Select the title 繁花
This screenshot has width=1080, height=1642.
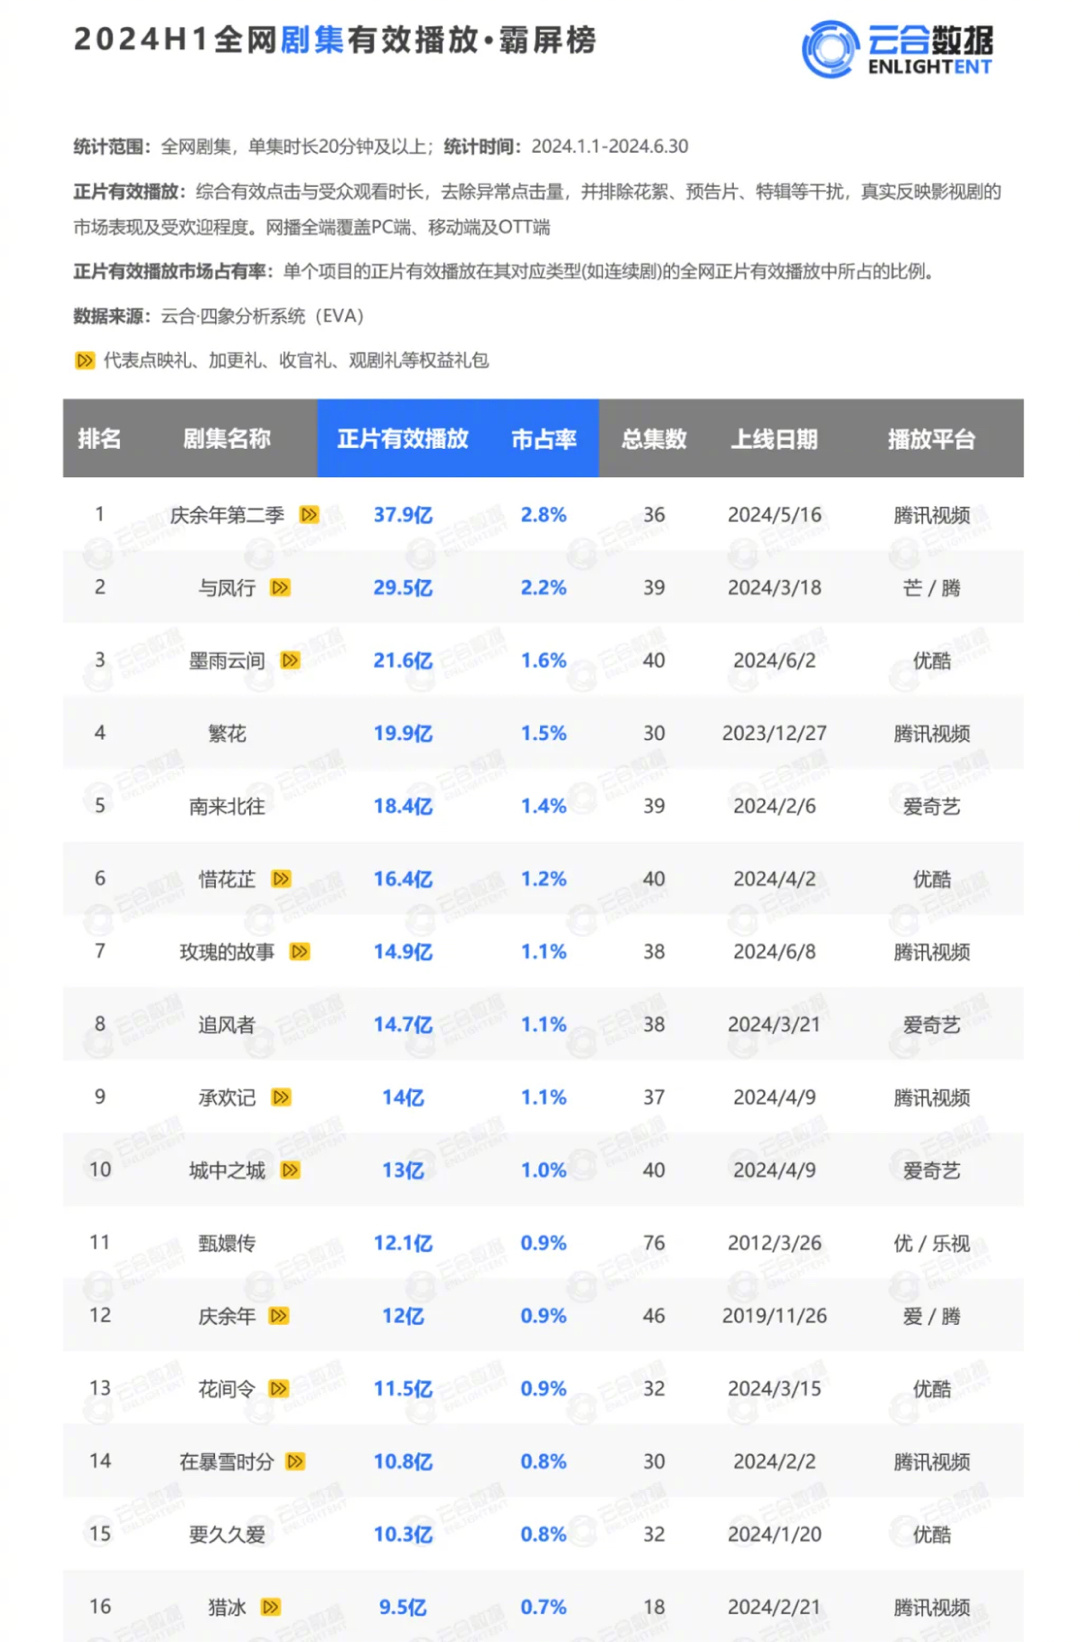pyautogui.click(x=227, y=734)
